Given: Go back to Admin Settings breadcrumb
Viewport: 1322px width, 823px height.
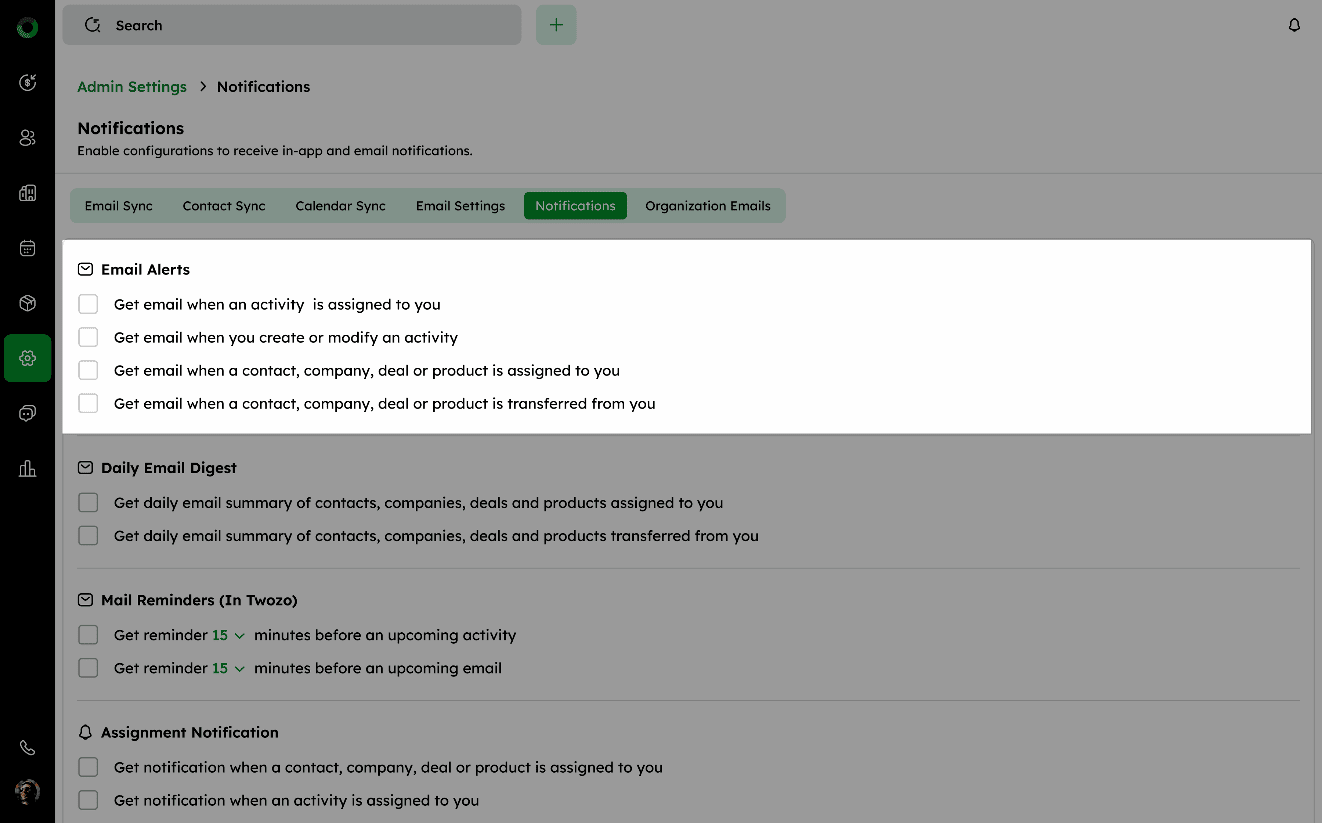Looking at the screenshot, I should pos(132,87).
